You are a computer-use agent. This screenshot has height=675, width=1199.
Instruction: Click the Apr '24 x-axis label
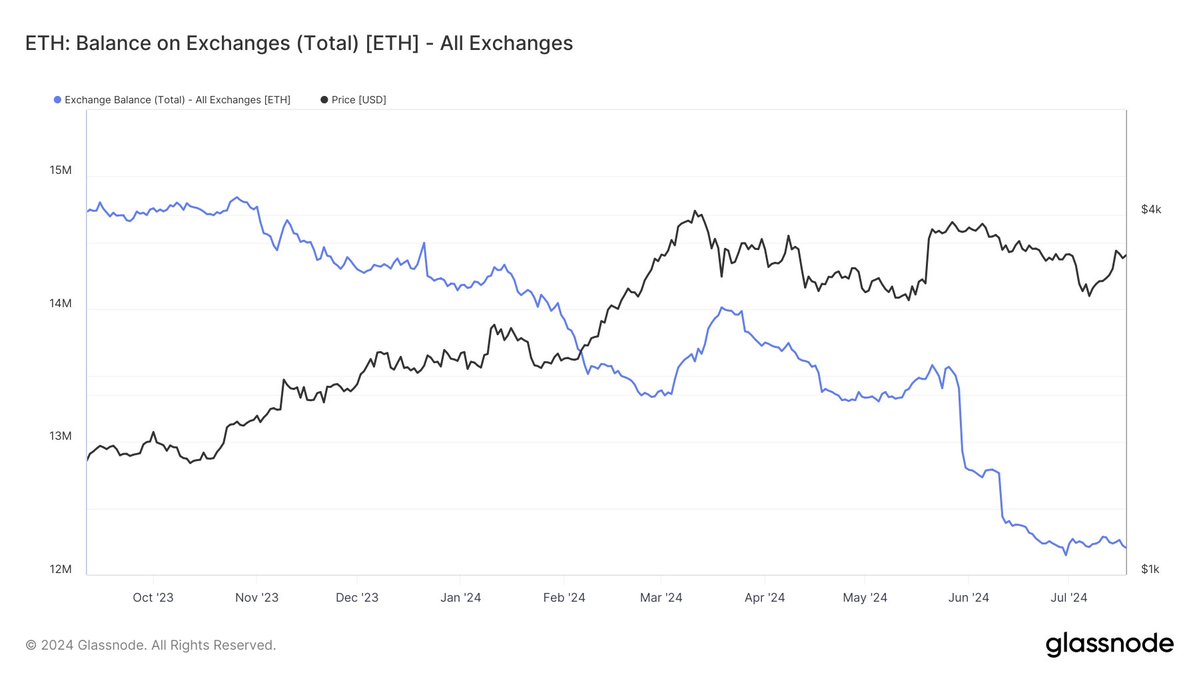pyautogui.click(x=765, y=598)
